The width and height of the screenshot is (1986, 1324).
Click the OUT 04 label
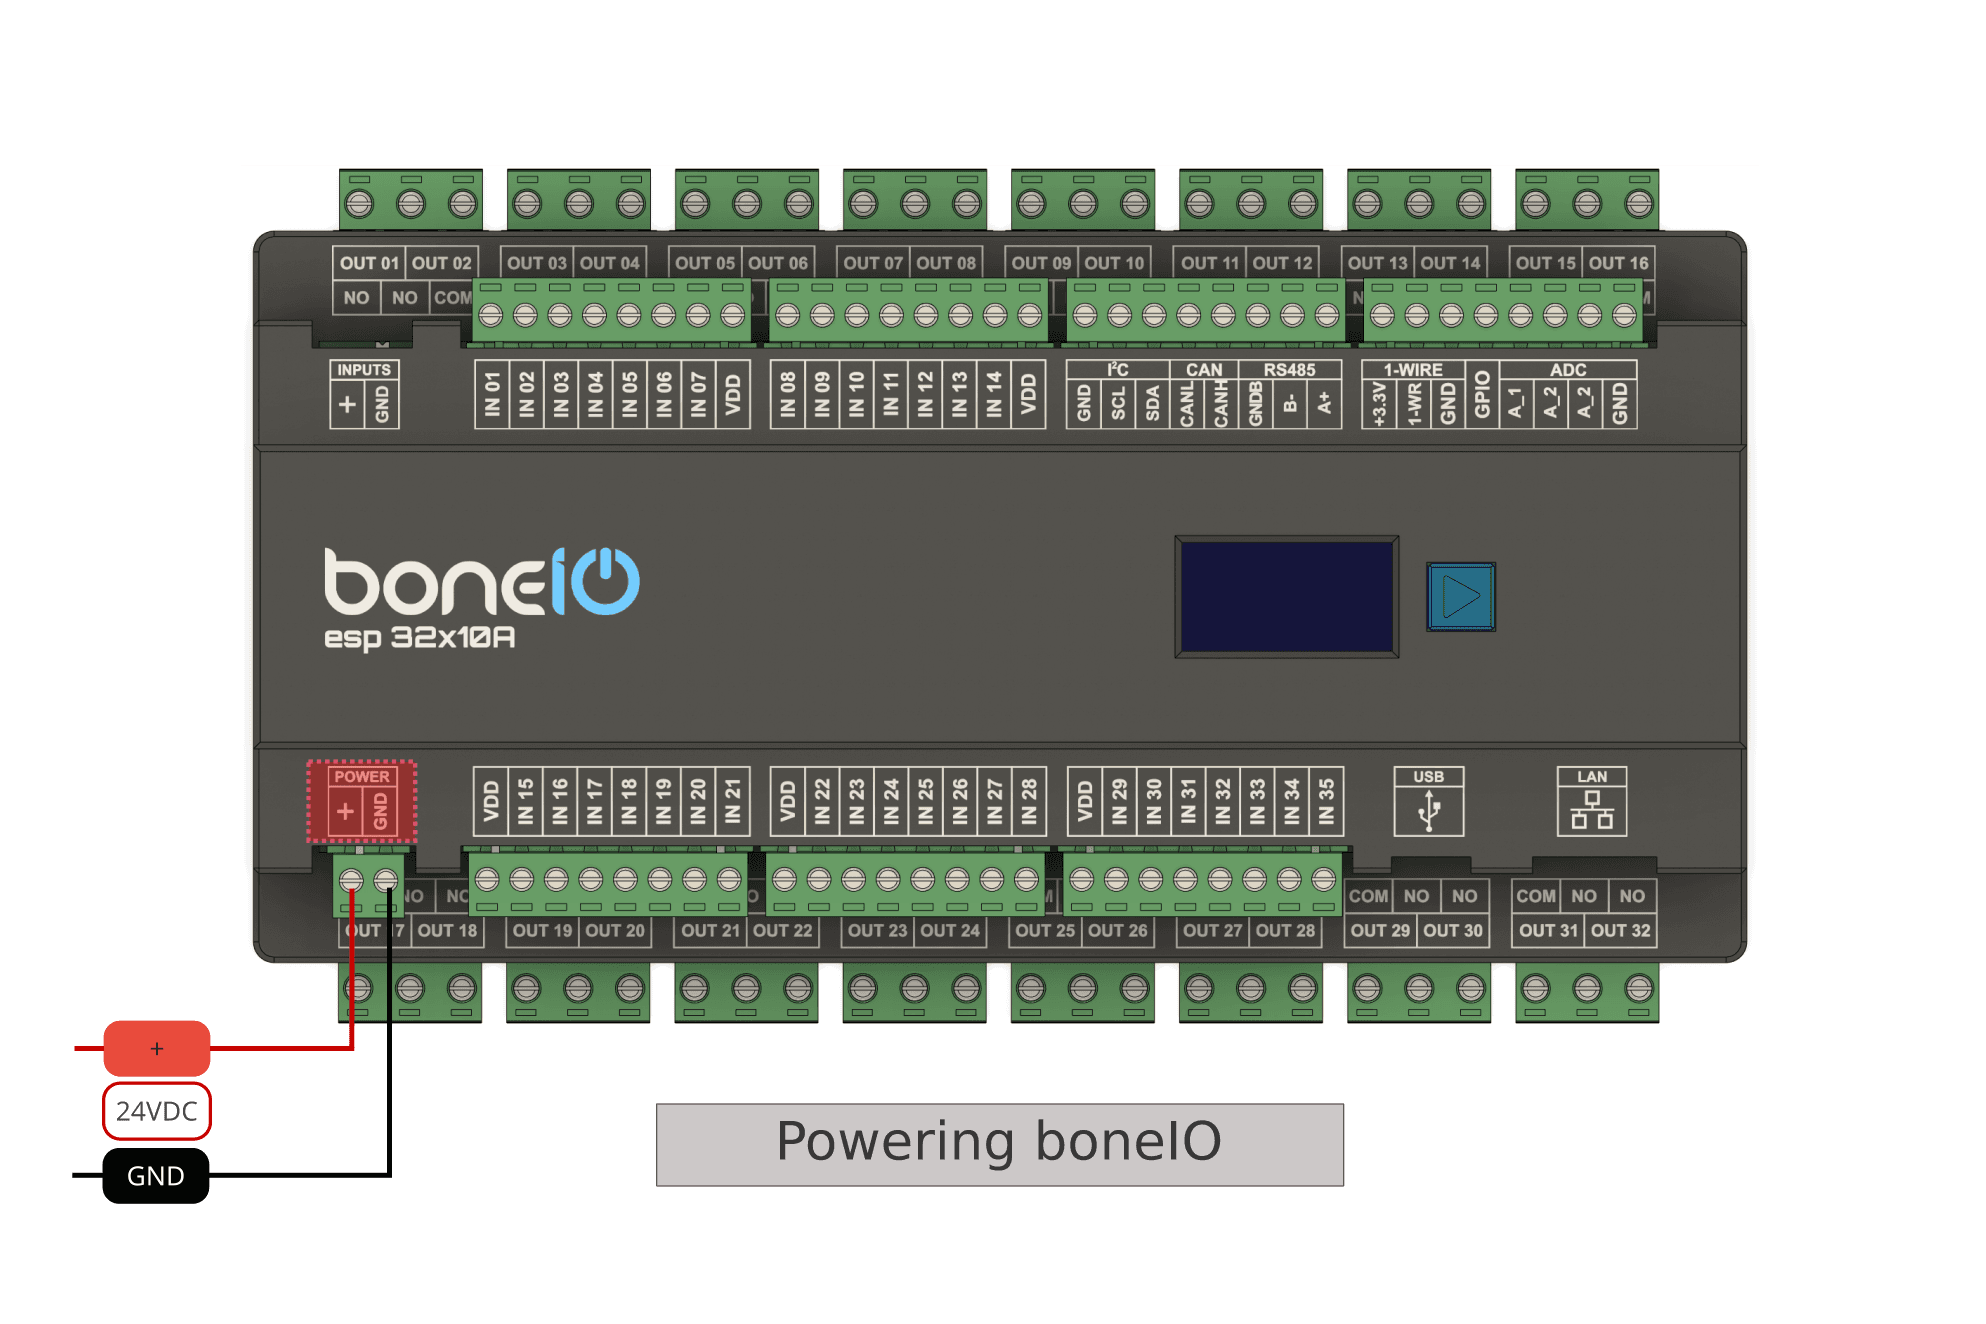click(x=609, y=263)
